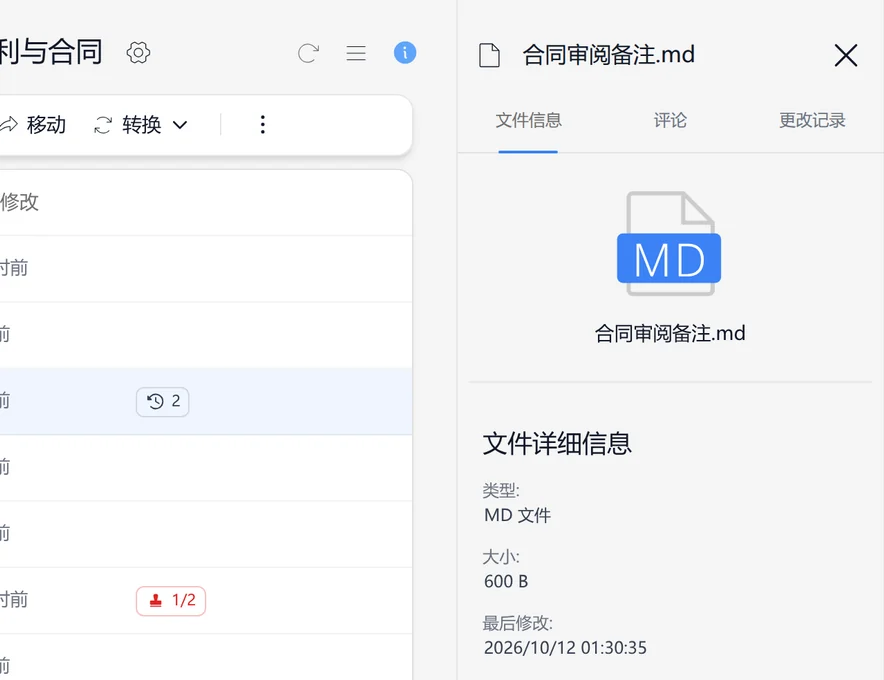
Task: Open the three-dot more actions menu
Action: (263, 125)
